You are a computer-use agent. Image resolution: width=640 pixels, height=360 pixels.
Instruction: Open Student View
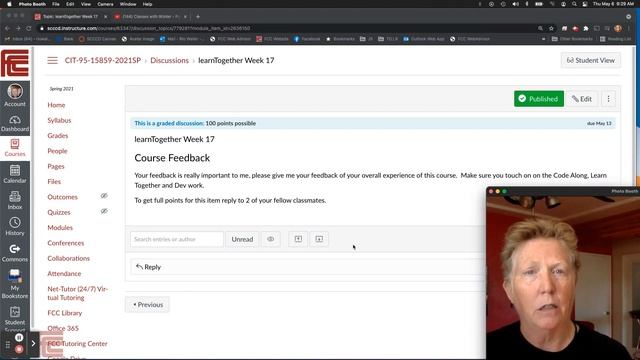pos(591,60)
